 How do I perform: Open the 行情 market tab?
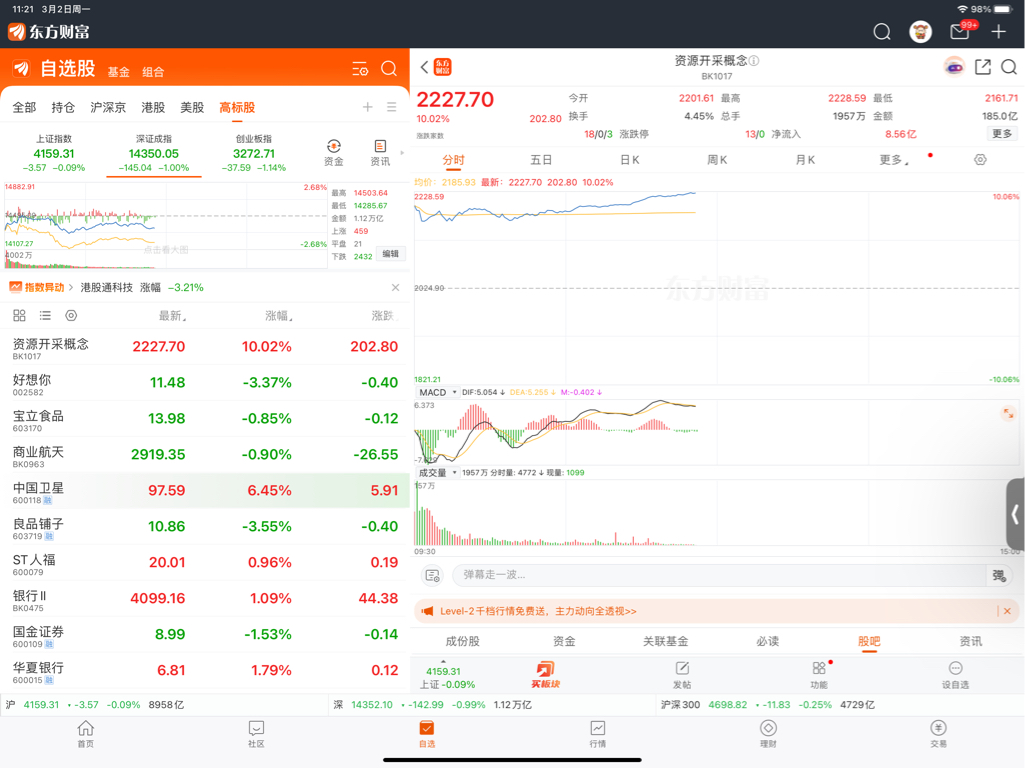click(x=597, y=734)
